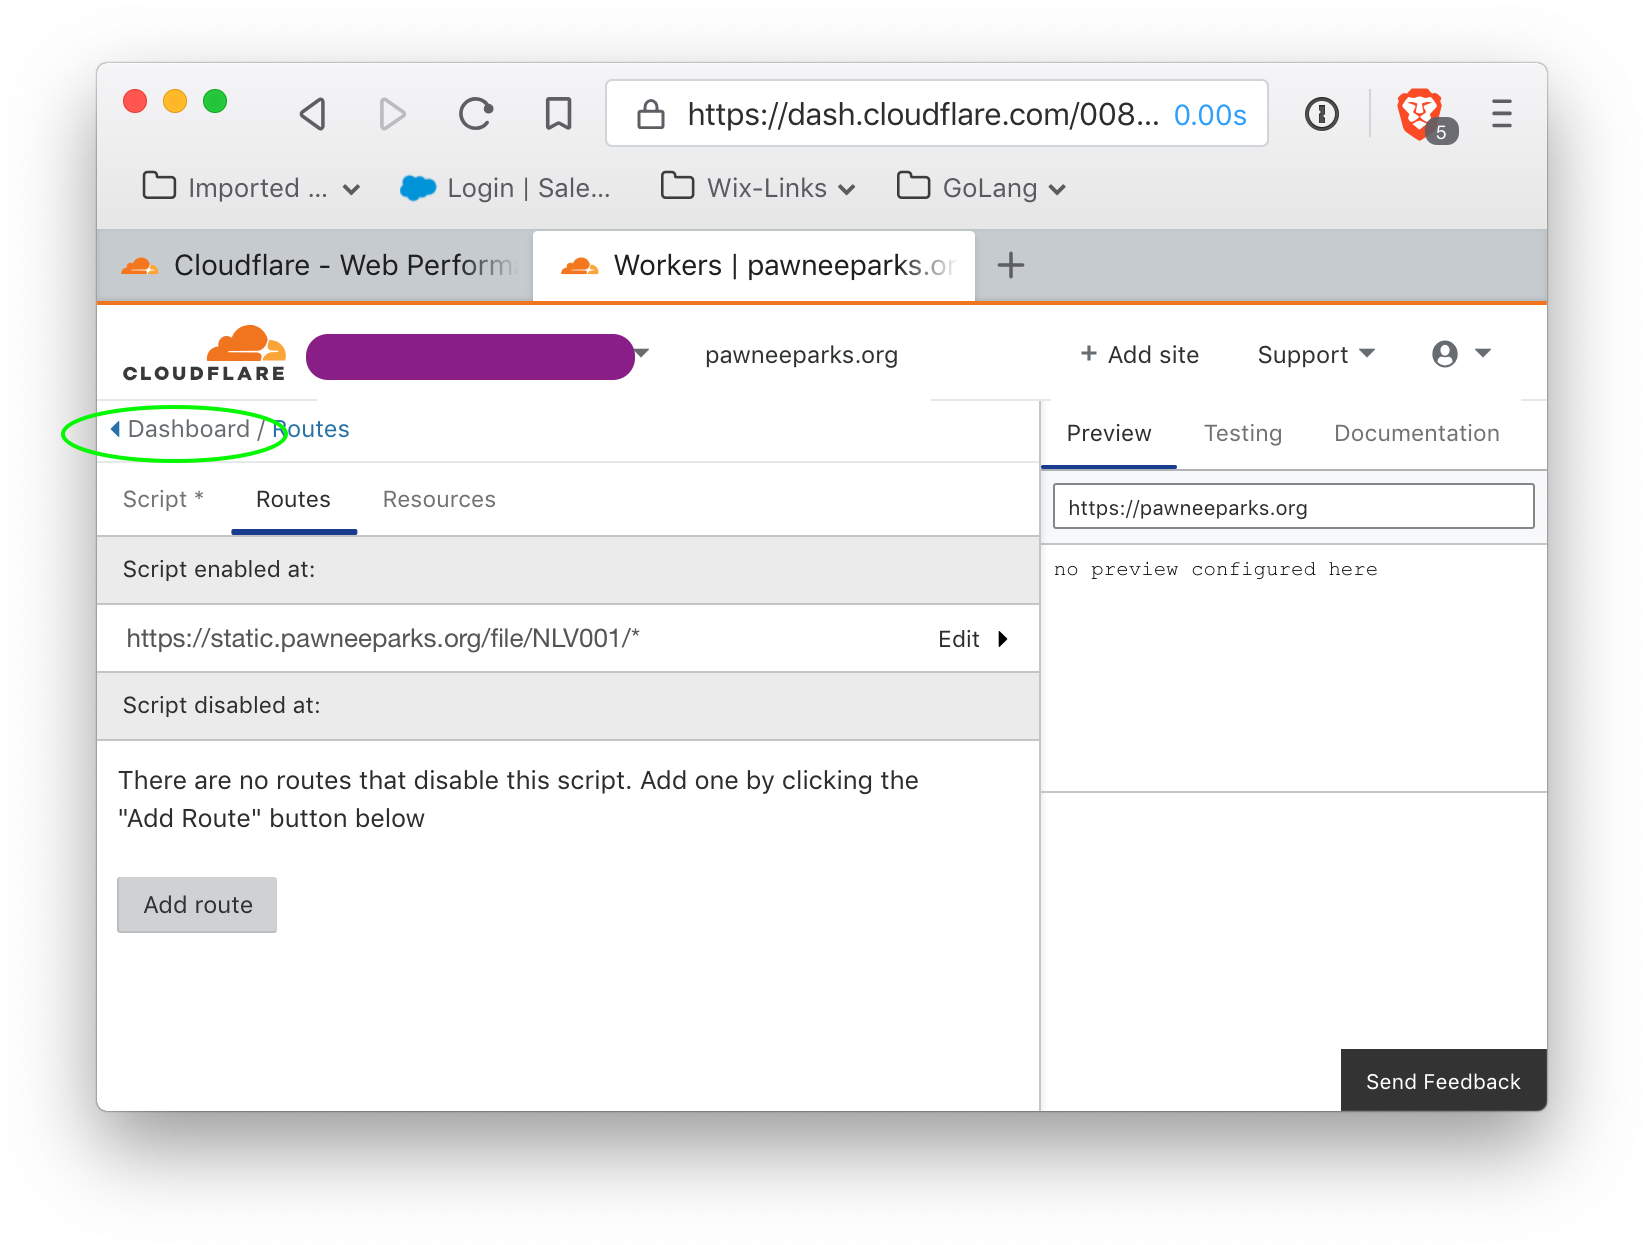Screen dimensions: 1643x1245
Task: Click the browser back arrow
Action: tap(313, 114)
